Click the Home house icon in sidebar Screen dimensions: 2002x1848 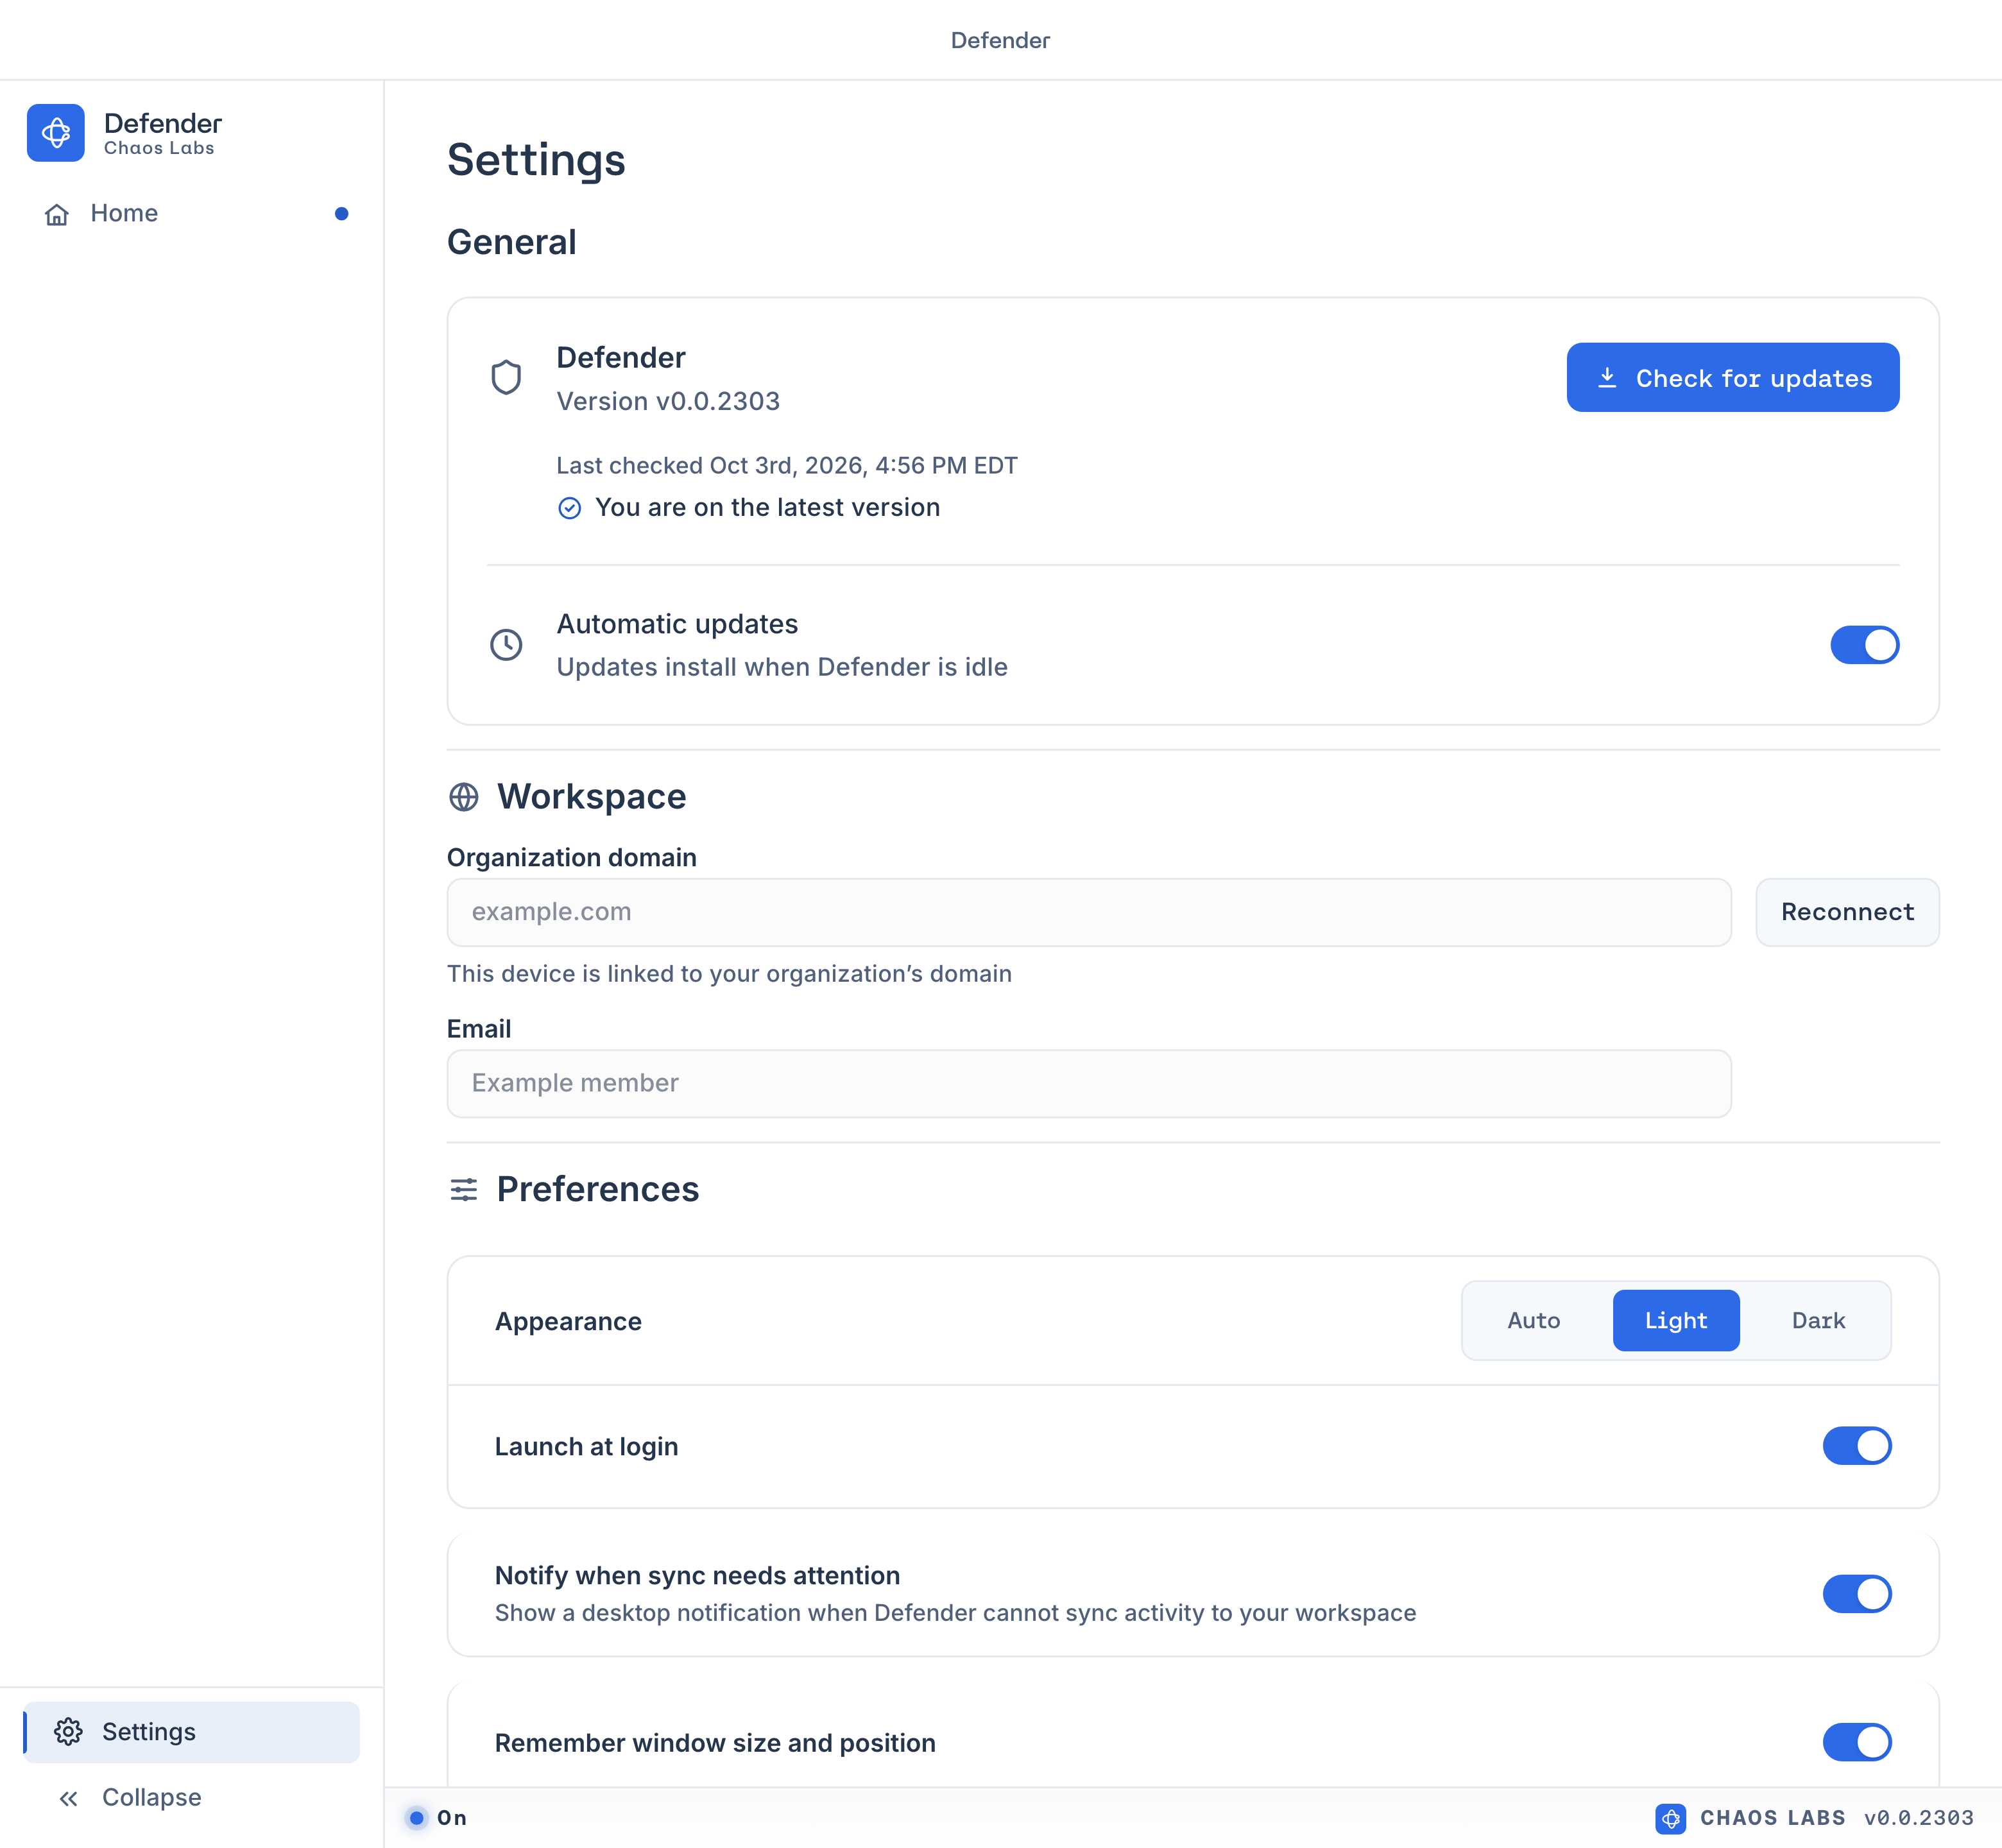(57, 214)
